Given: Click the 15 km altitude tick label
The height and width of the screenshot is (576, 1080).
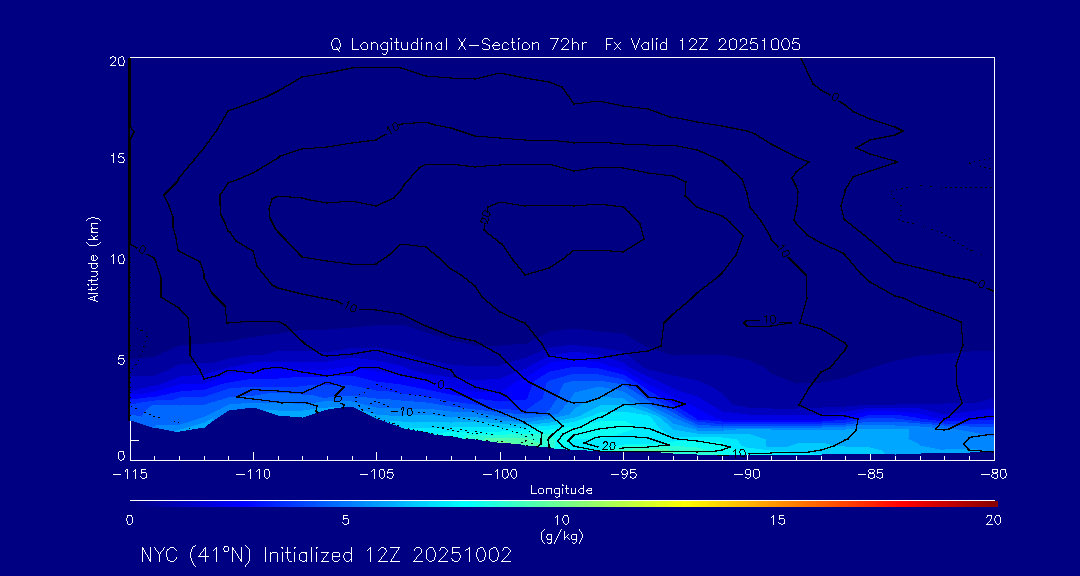Looking at the screenshot, I should coord(115,159).
